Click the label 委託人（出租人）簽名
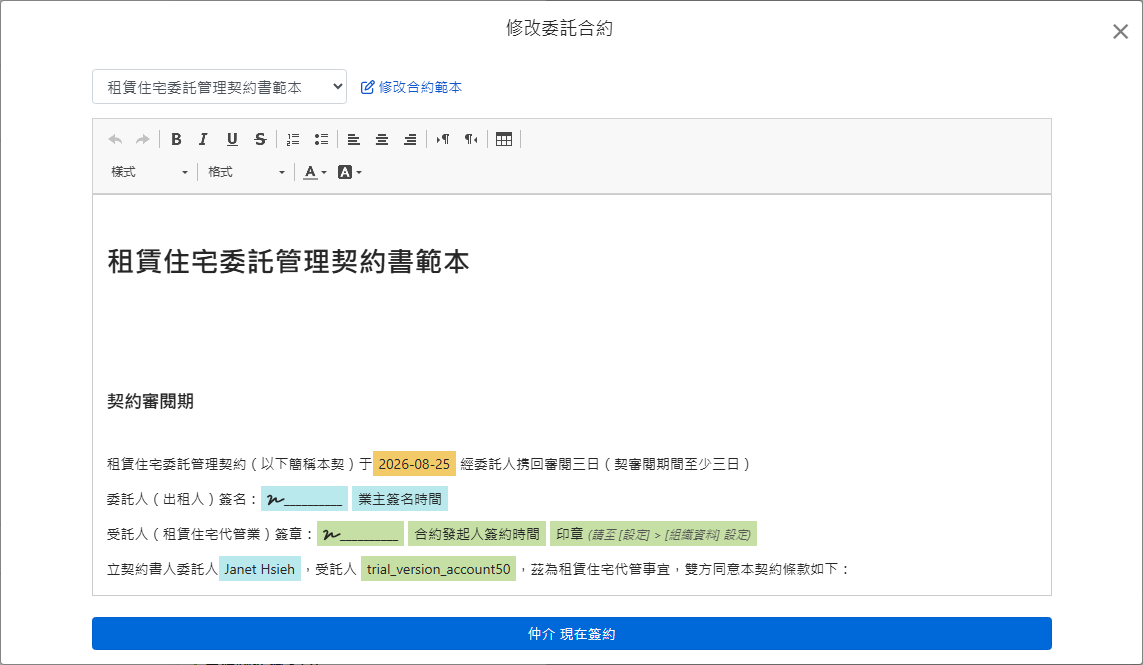 pos(177,499)
